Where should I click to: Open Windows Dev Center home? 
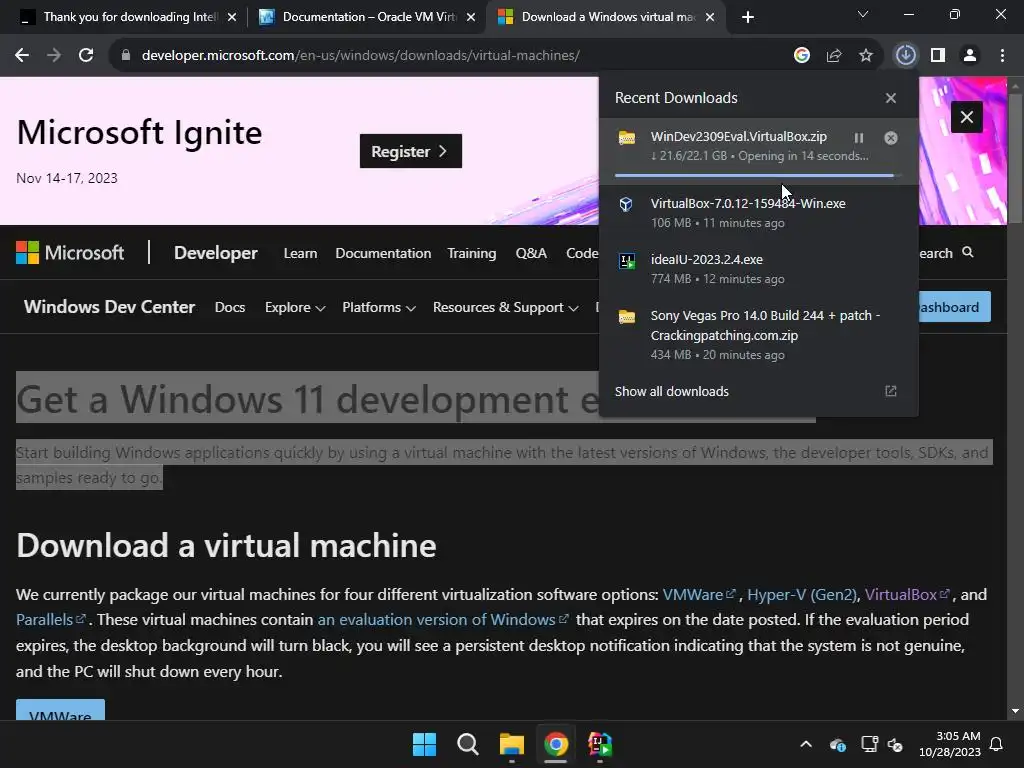pyautogui.click(x=109, y=307)
